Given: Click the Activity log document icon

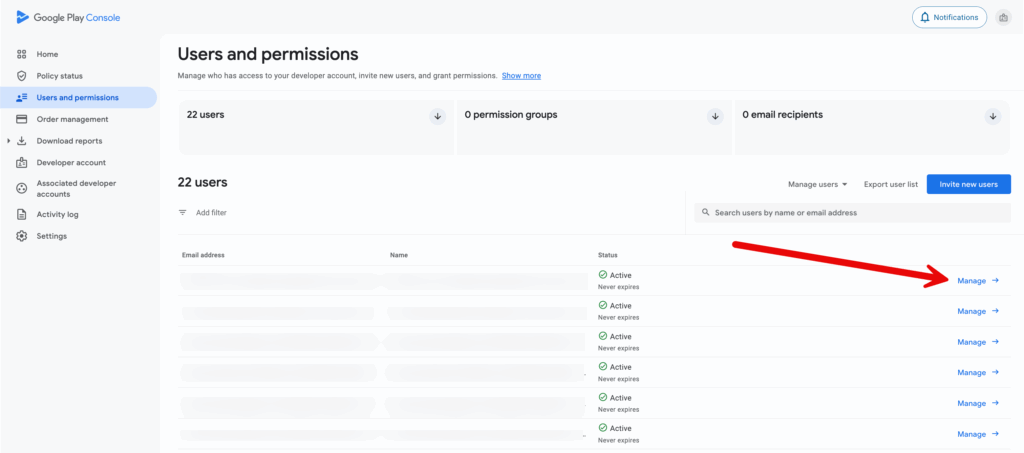Looking at the screenshot, I should 22,214.
